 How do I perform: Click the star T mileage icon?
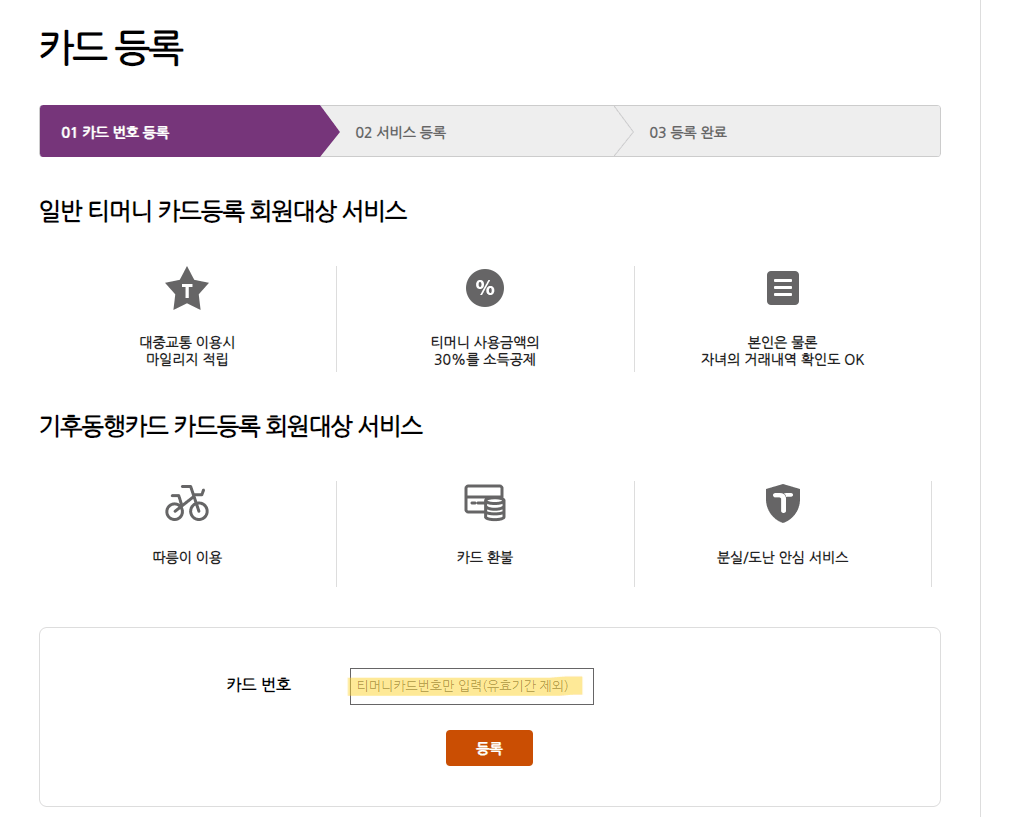187,289
